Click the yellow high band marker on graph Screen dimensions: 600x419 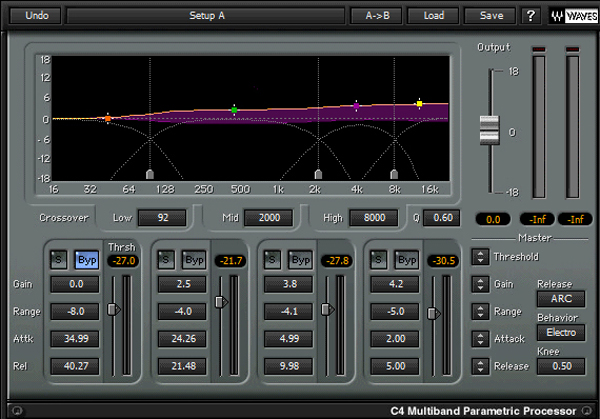point(420,103)
